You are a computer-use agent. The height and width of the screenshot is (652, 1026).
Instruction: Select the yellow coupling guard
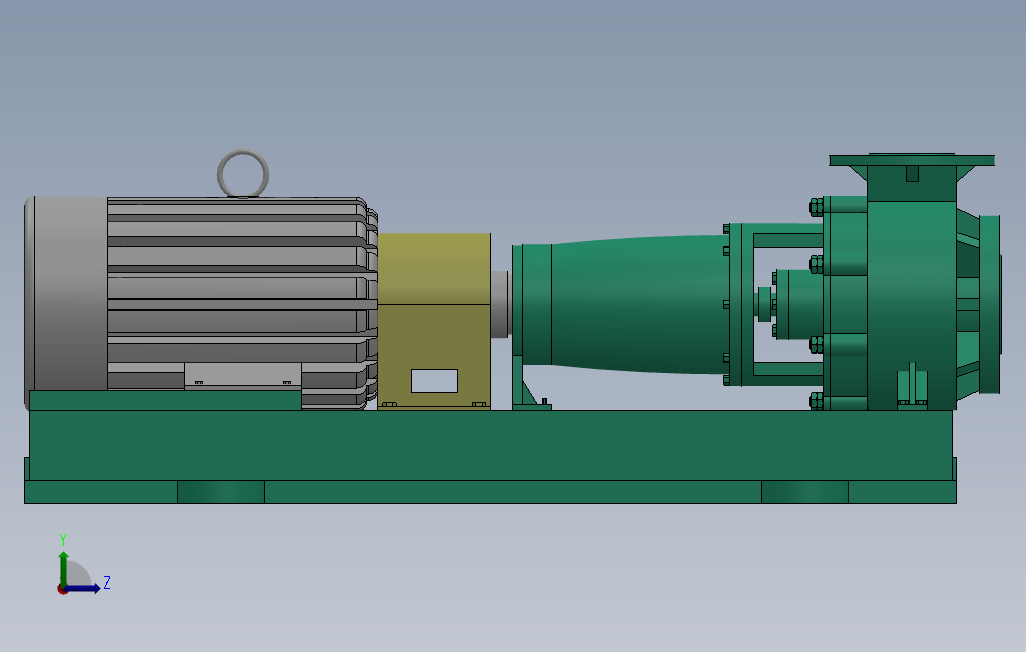434,321
